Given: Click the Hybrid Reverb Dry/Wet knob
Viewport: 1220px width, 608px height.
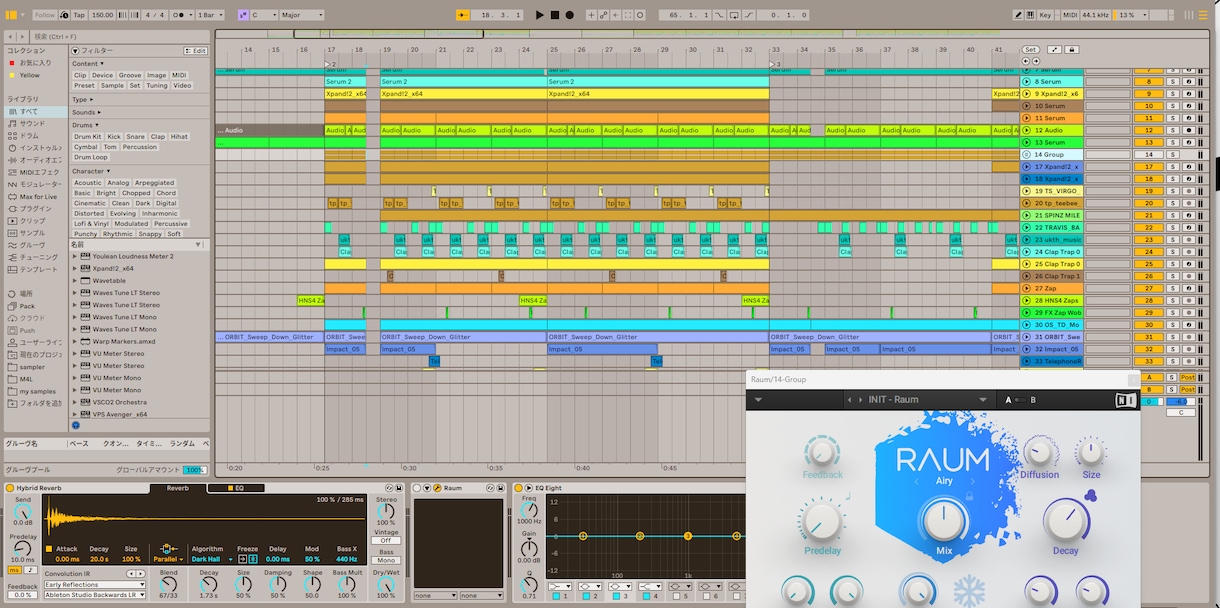Looking at the screenshot, I should point(385,586).
